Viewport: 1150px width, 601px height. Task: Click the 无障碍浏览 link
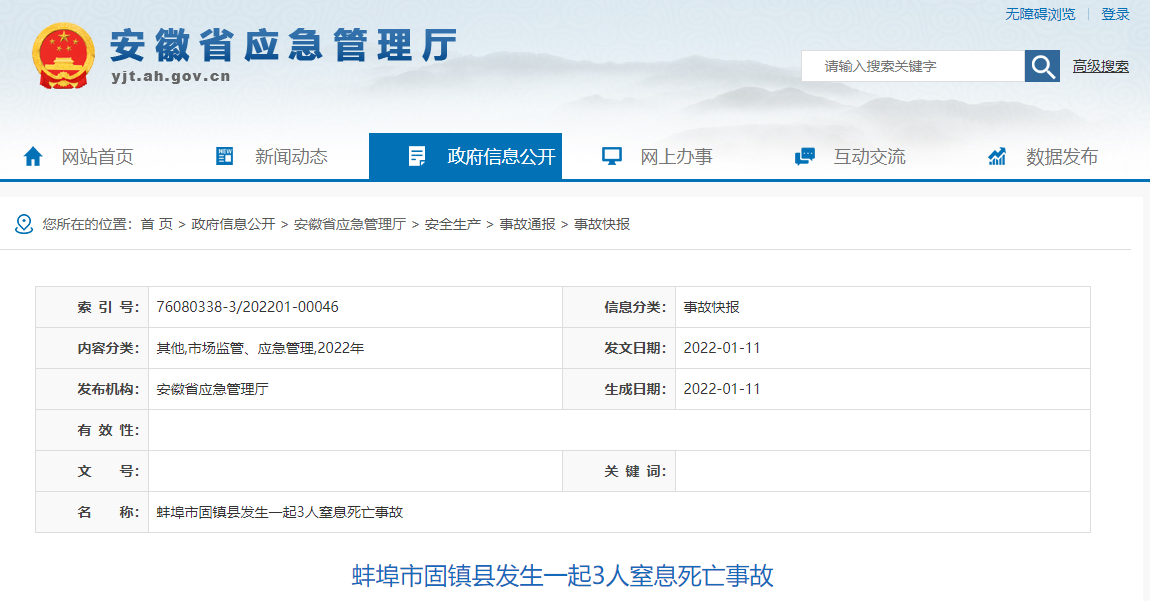point(1040,14)
